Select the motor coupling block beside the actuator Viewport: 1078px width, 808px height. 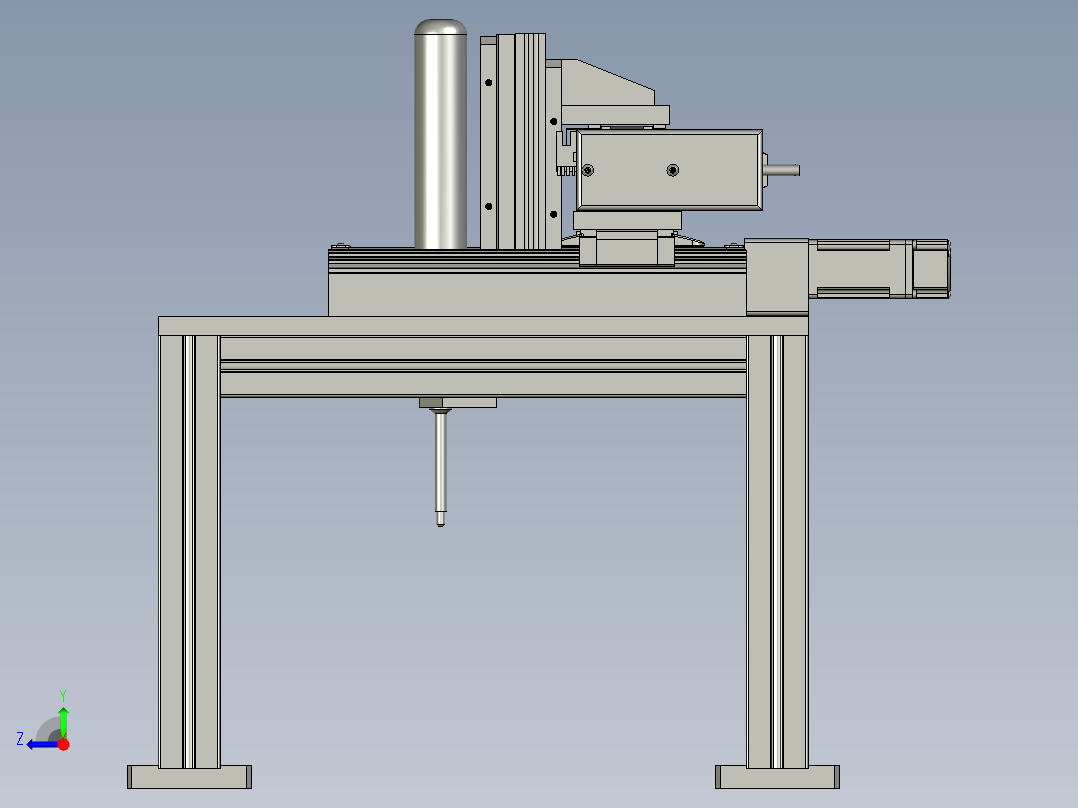click(x=777, y=276)
